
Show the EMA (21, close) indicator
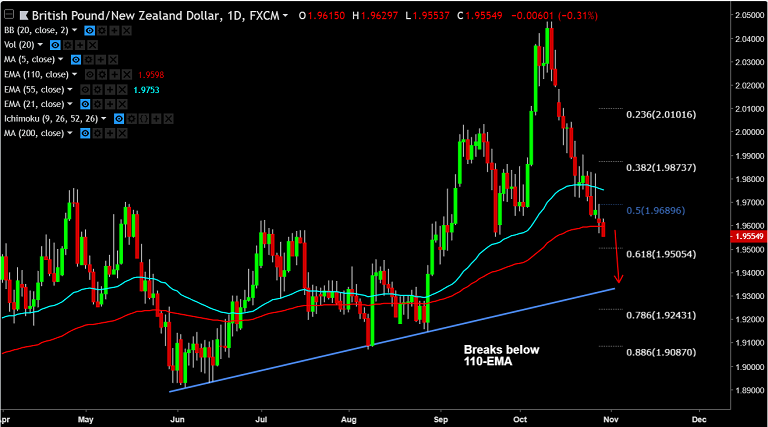(85, 104)
